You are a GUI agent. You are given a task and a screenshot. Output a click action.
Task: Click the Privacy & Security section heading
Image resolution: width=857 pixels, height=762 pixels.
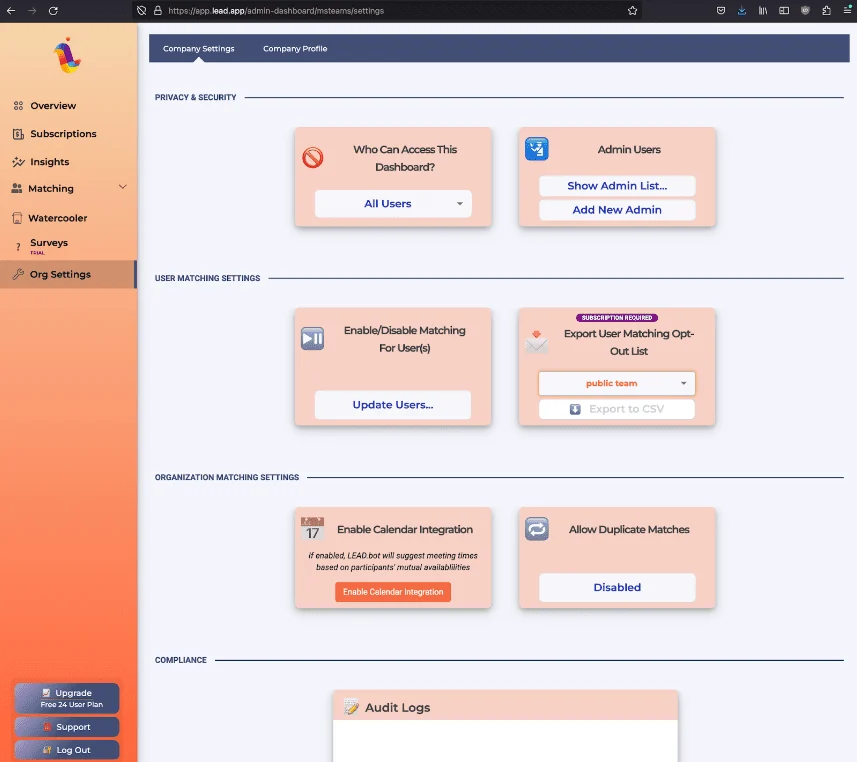tap(195, 97)
